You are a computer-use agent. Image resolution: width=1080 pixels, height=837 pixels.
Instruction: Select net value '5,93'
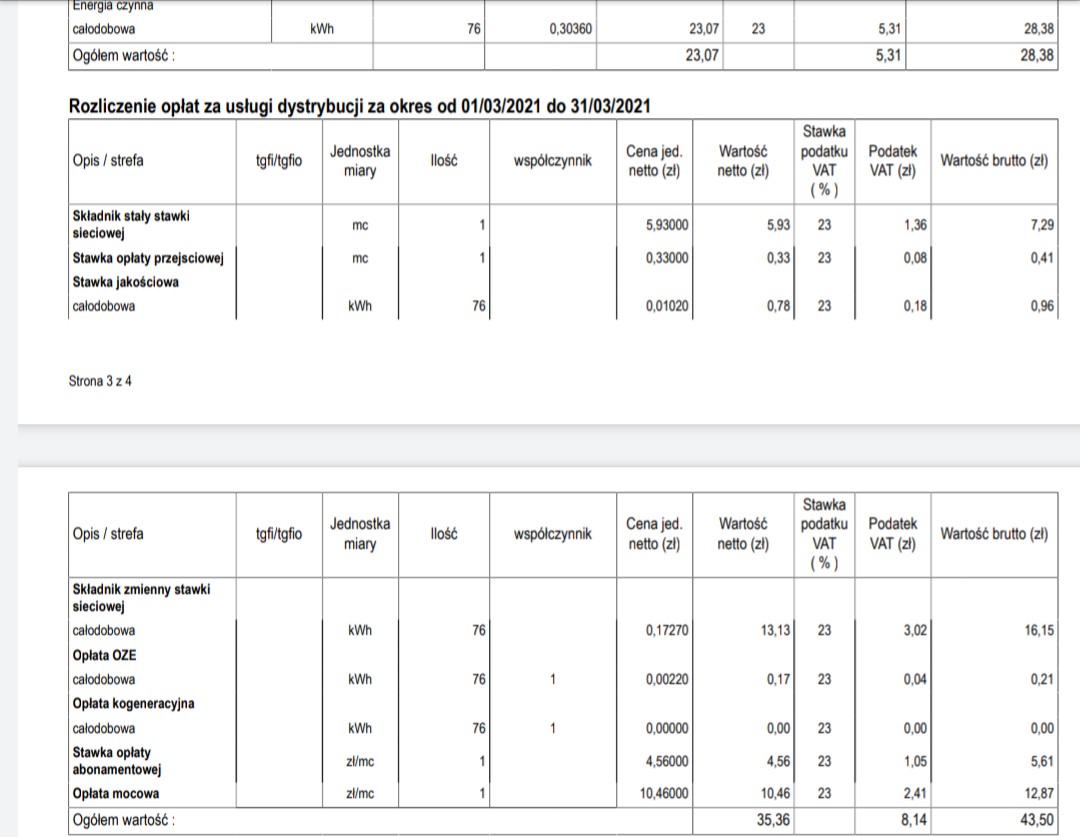(x=778, y=225)
